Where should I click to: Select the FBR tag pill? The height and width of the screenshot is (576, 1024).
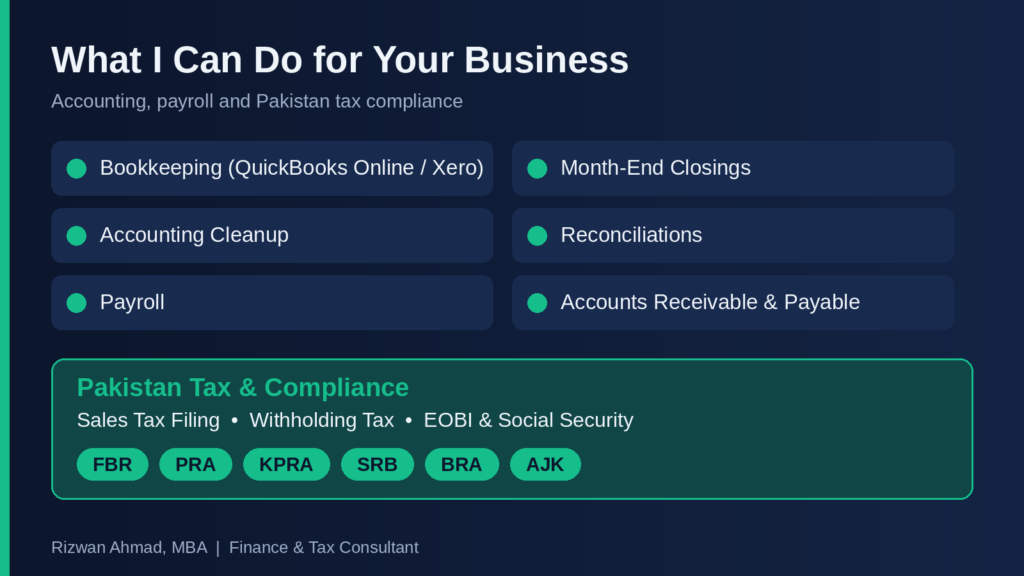(112, 464)
